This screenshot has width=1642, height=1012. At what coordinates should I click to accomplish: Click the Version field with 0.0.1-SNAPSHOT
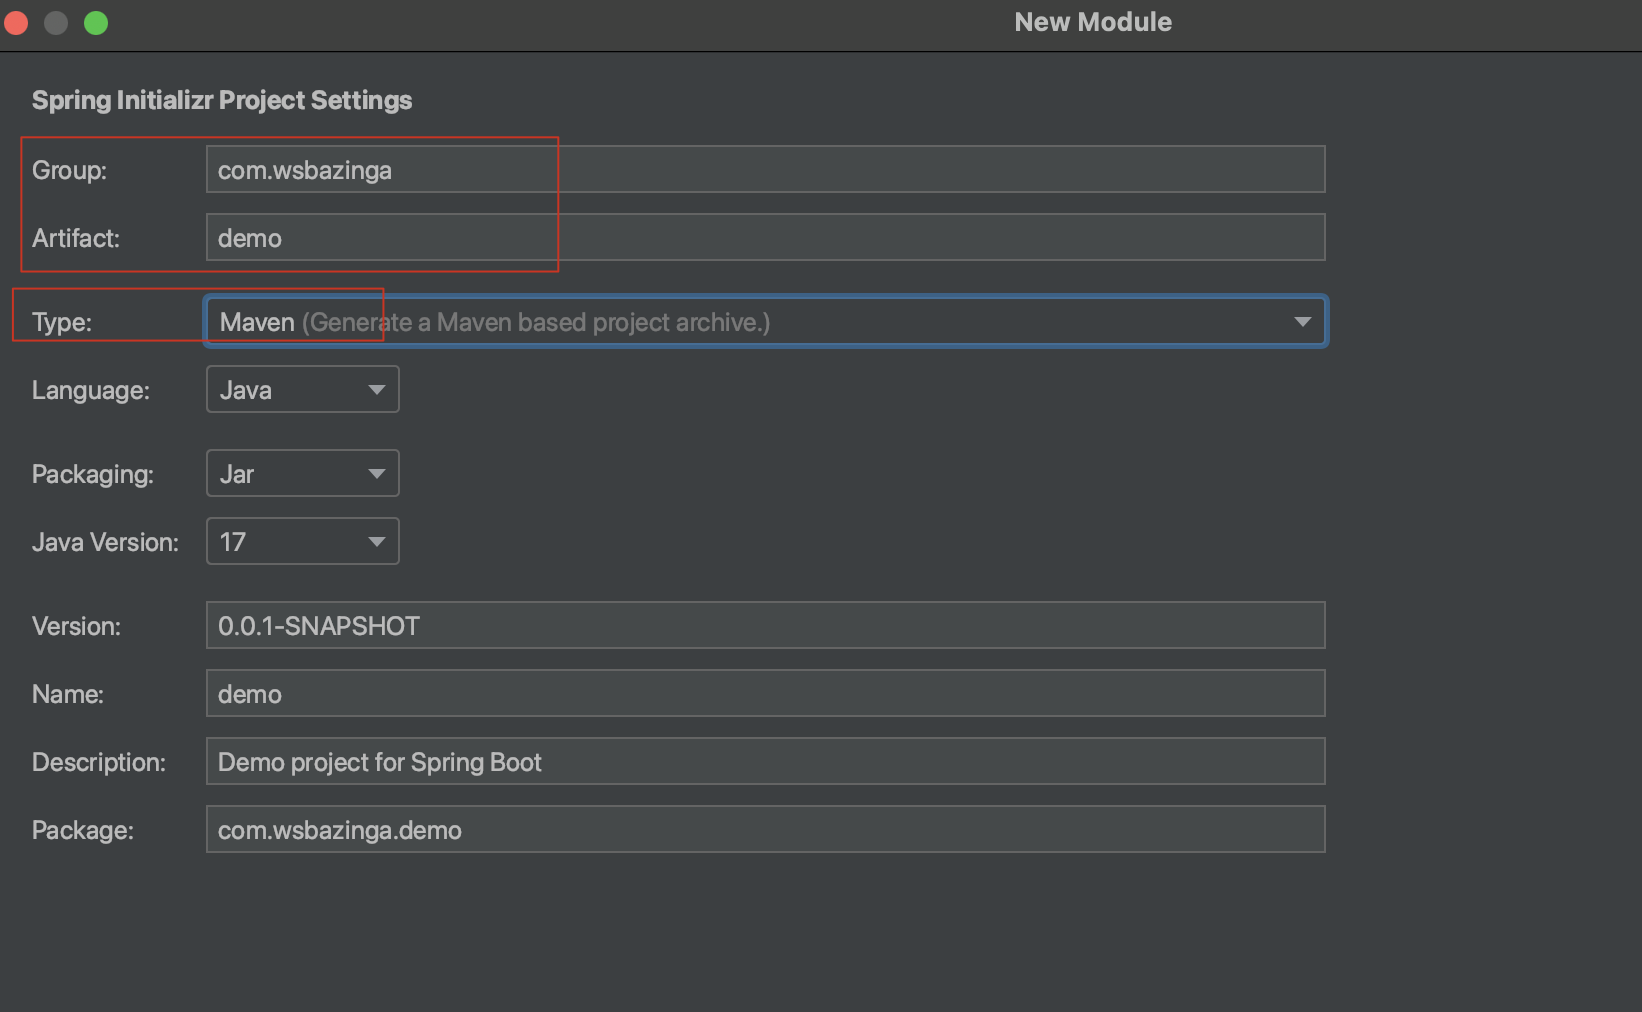coord(765,625)
